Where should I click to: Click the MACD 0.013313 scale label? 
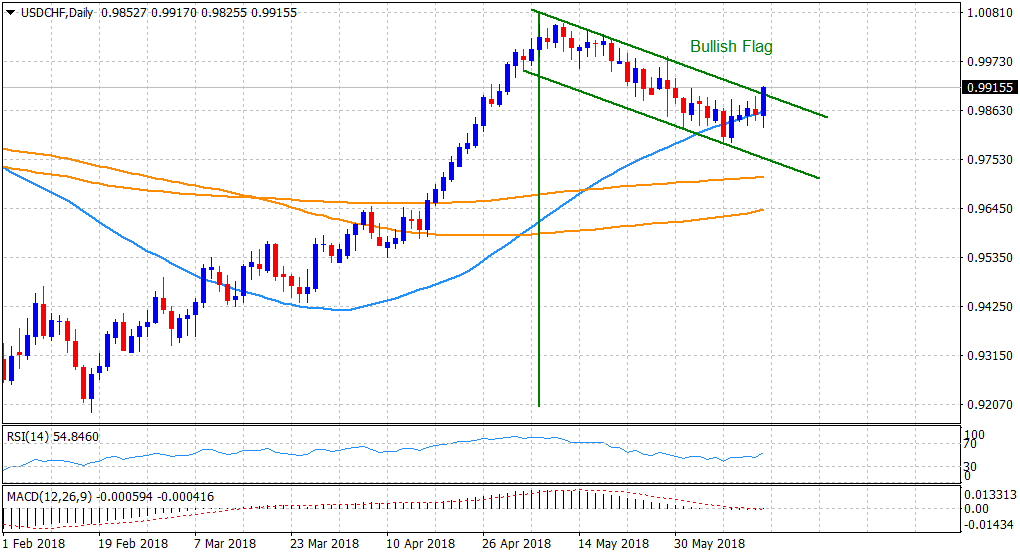[990, 494]
